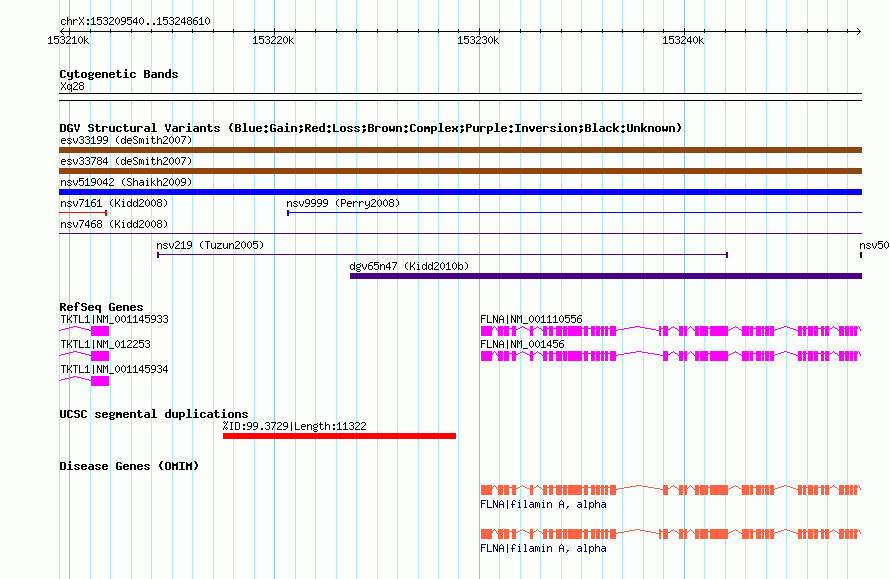The width and height of the screenshot is (890, 579).
Task: Click the ruler's right arrowhead
Action: pyautogui.click(x=859, y=31)
